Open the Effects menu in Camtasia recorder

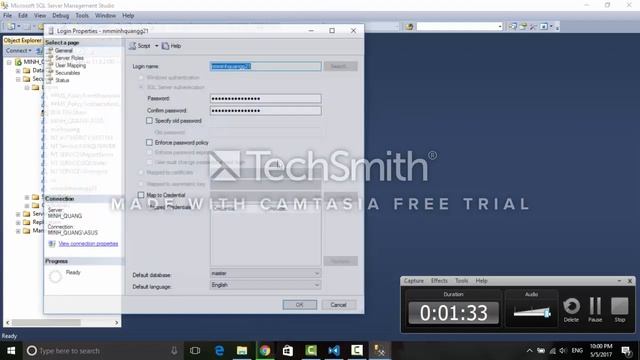pyautogui.click(x=439, y=281)
